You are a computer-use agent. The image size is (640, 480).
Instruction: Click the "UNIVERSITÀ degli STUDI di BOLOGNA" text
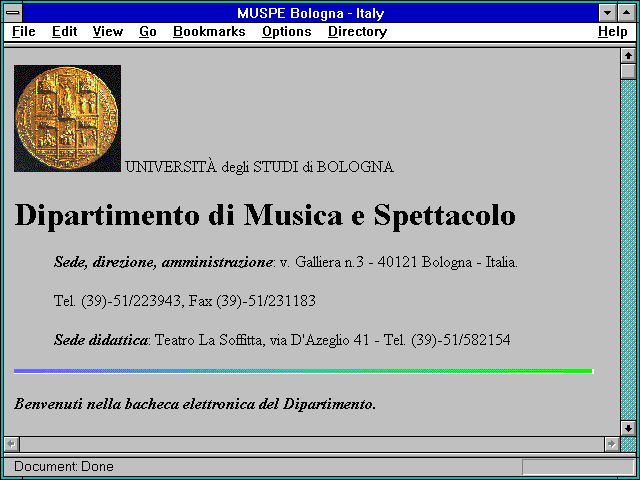tap(259, 167)
